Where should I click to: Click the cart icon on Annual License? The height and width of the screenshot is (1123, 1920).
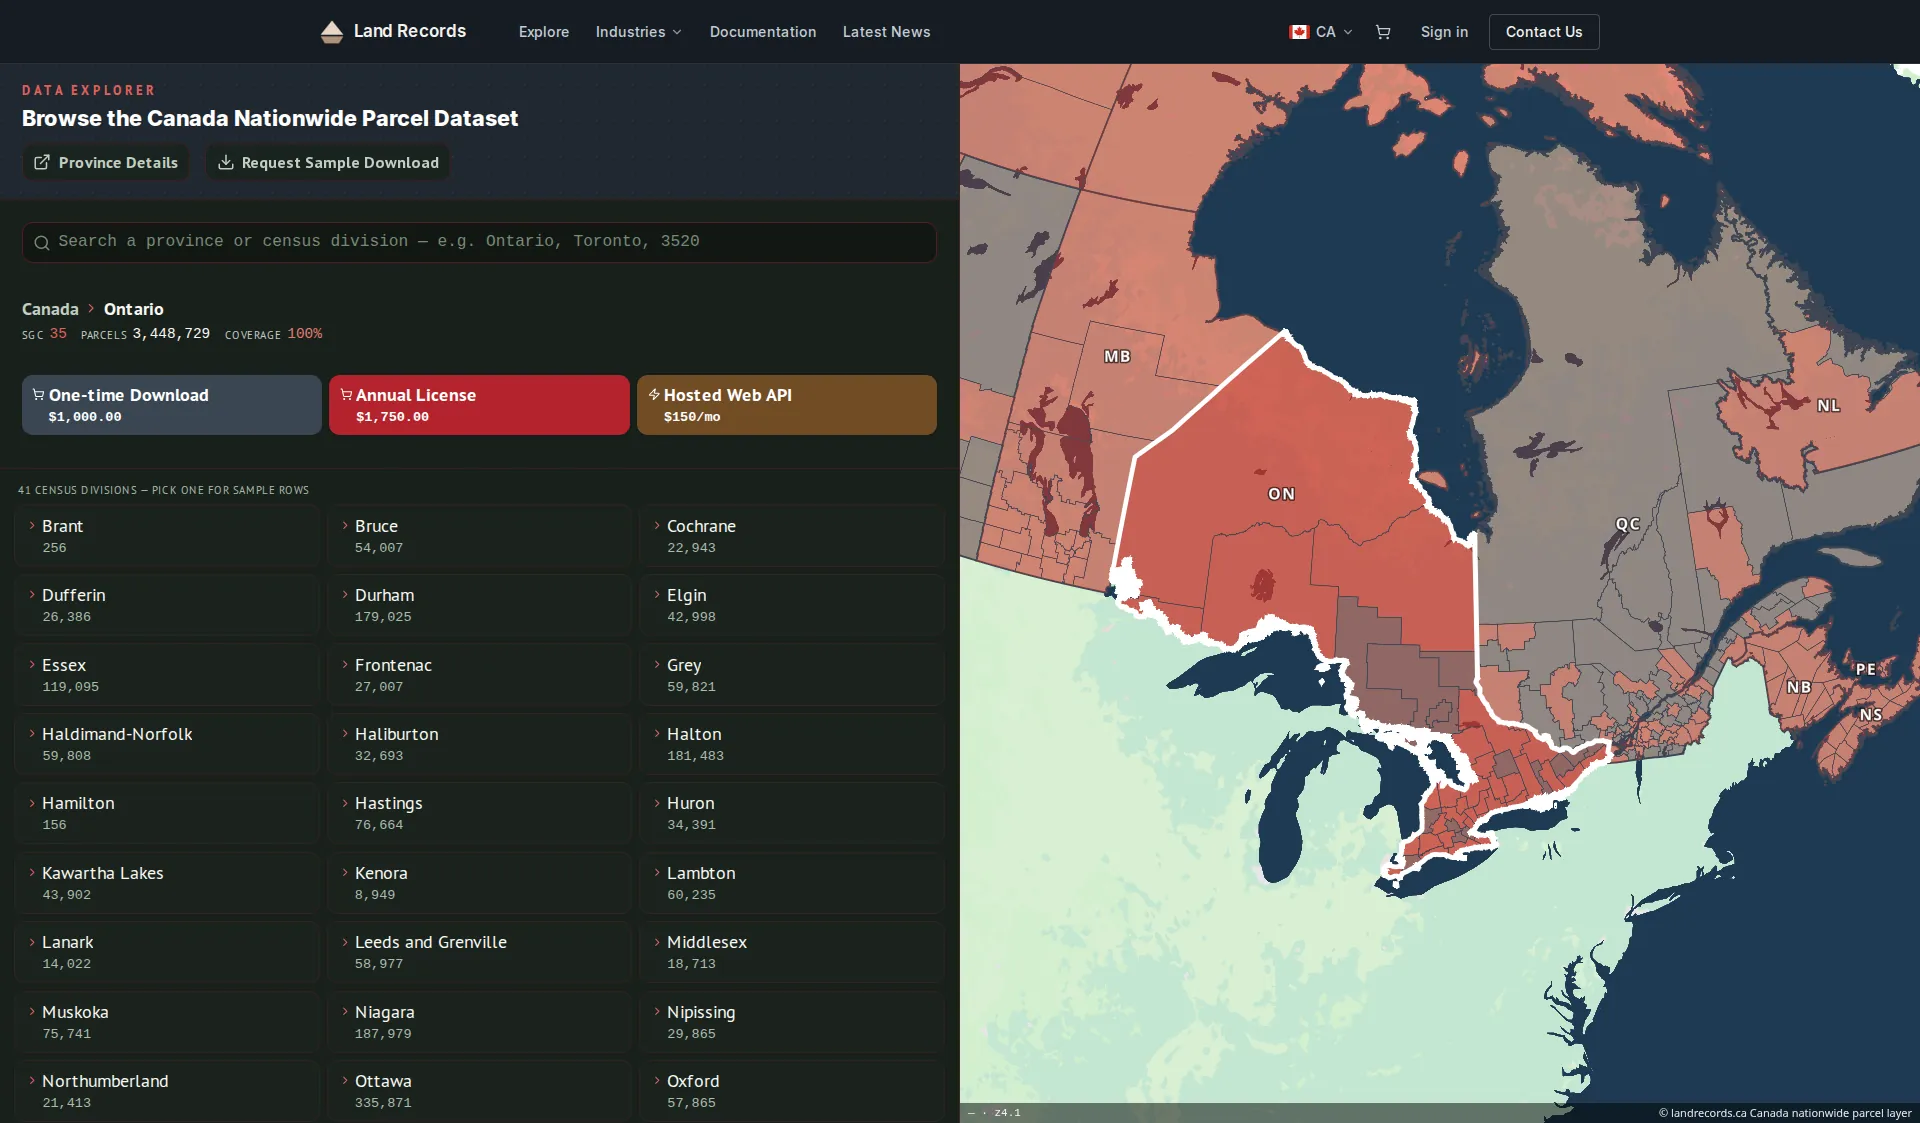click(346, 394)
